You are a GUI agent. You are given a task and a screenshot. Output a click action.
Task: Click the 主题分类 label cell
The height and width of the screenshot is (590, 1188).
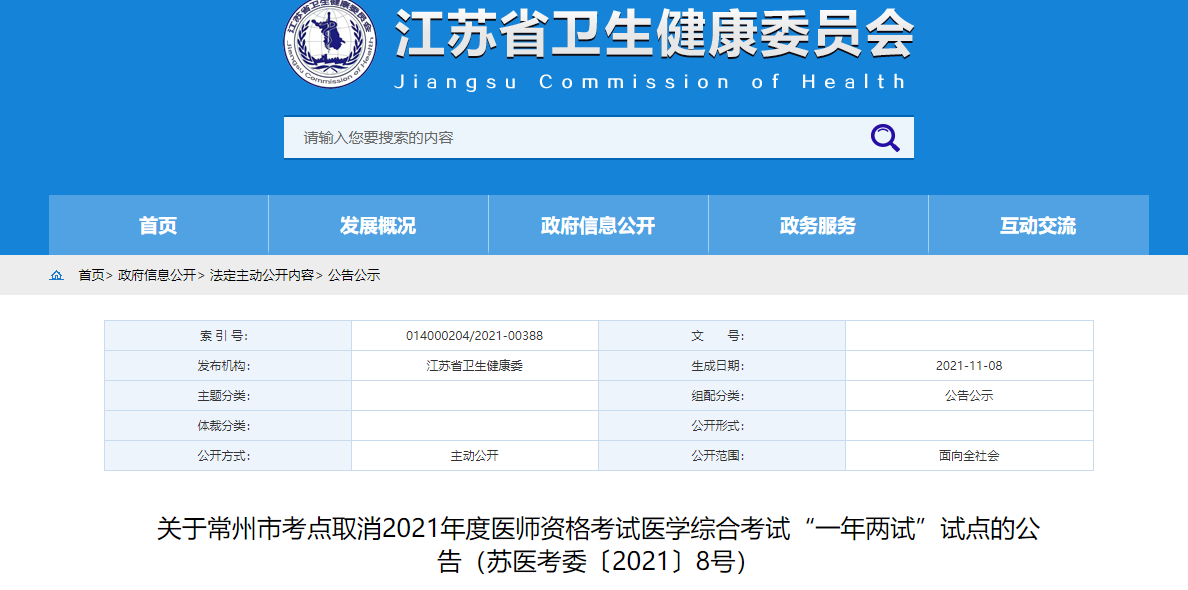tap(228, 395)
